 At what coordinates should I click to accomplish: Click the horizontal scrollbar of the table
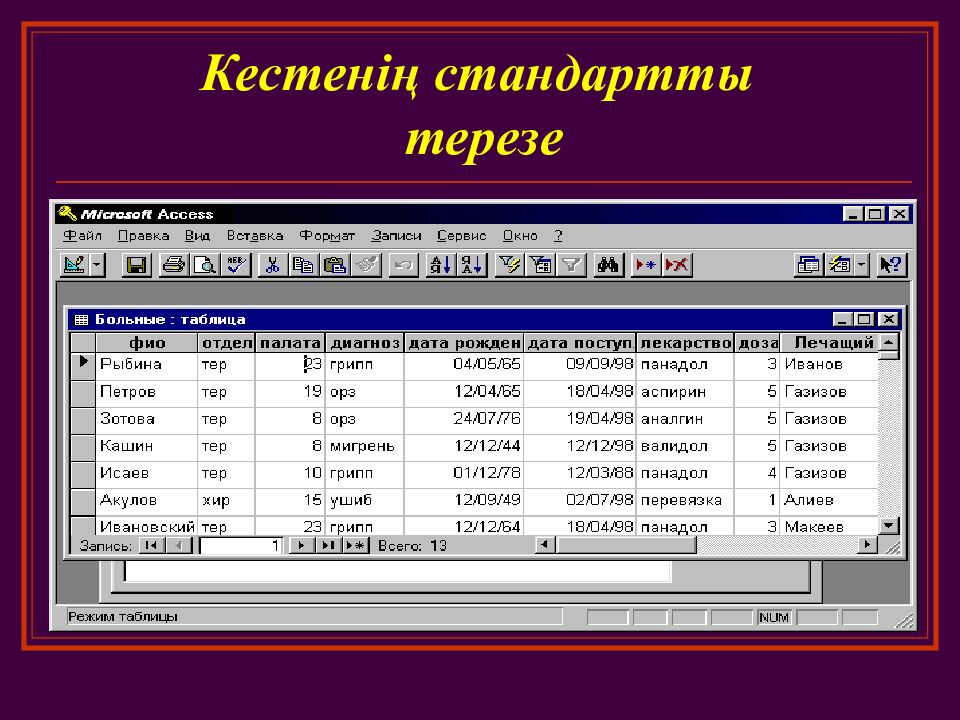click(x=700, y=545)
